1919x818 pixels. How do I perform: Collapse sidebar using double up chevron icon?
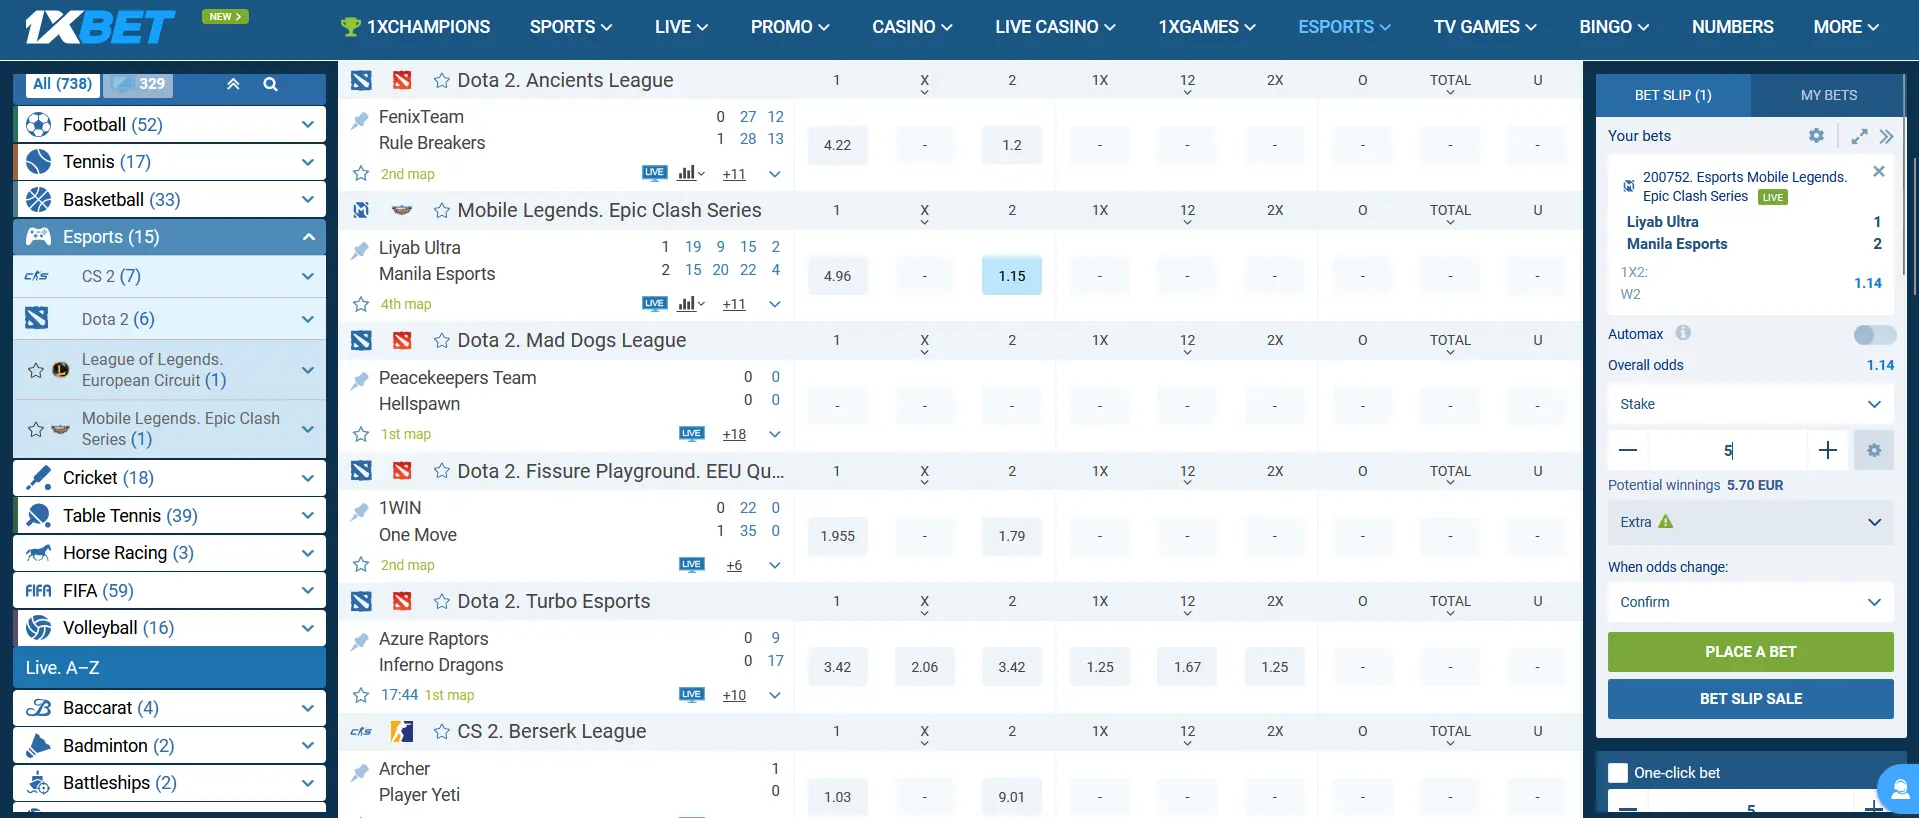(233, 85)
